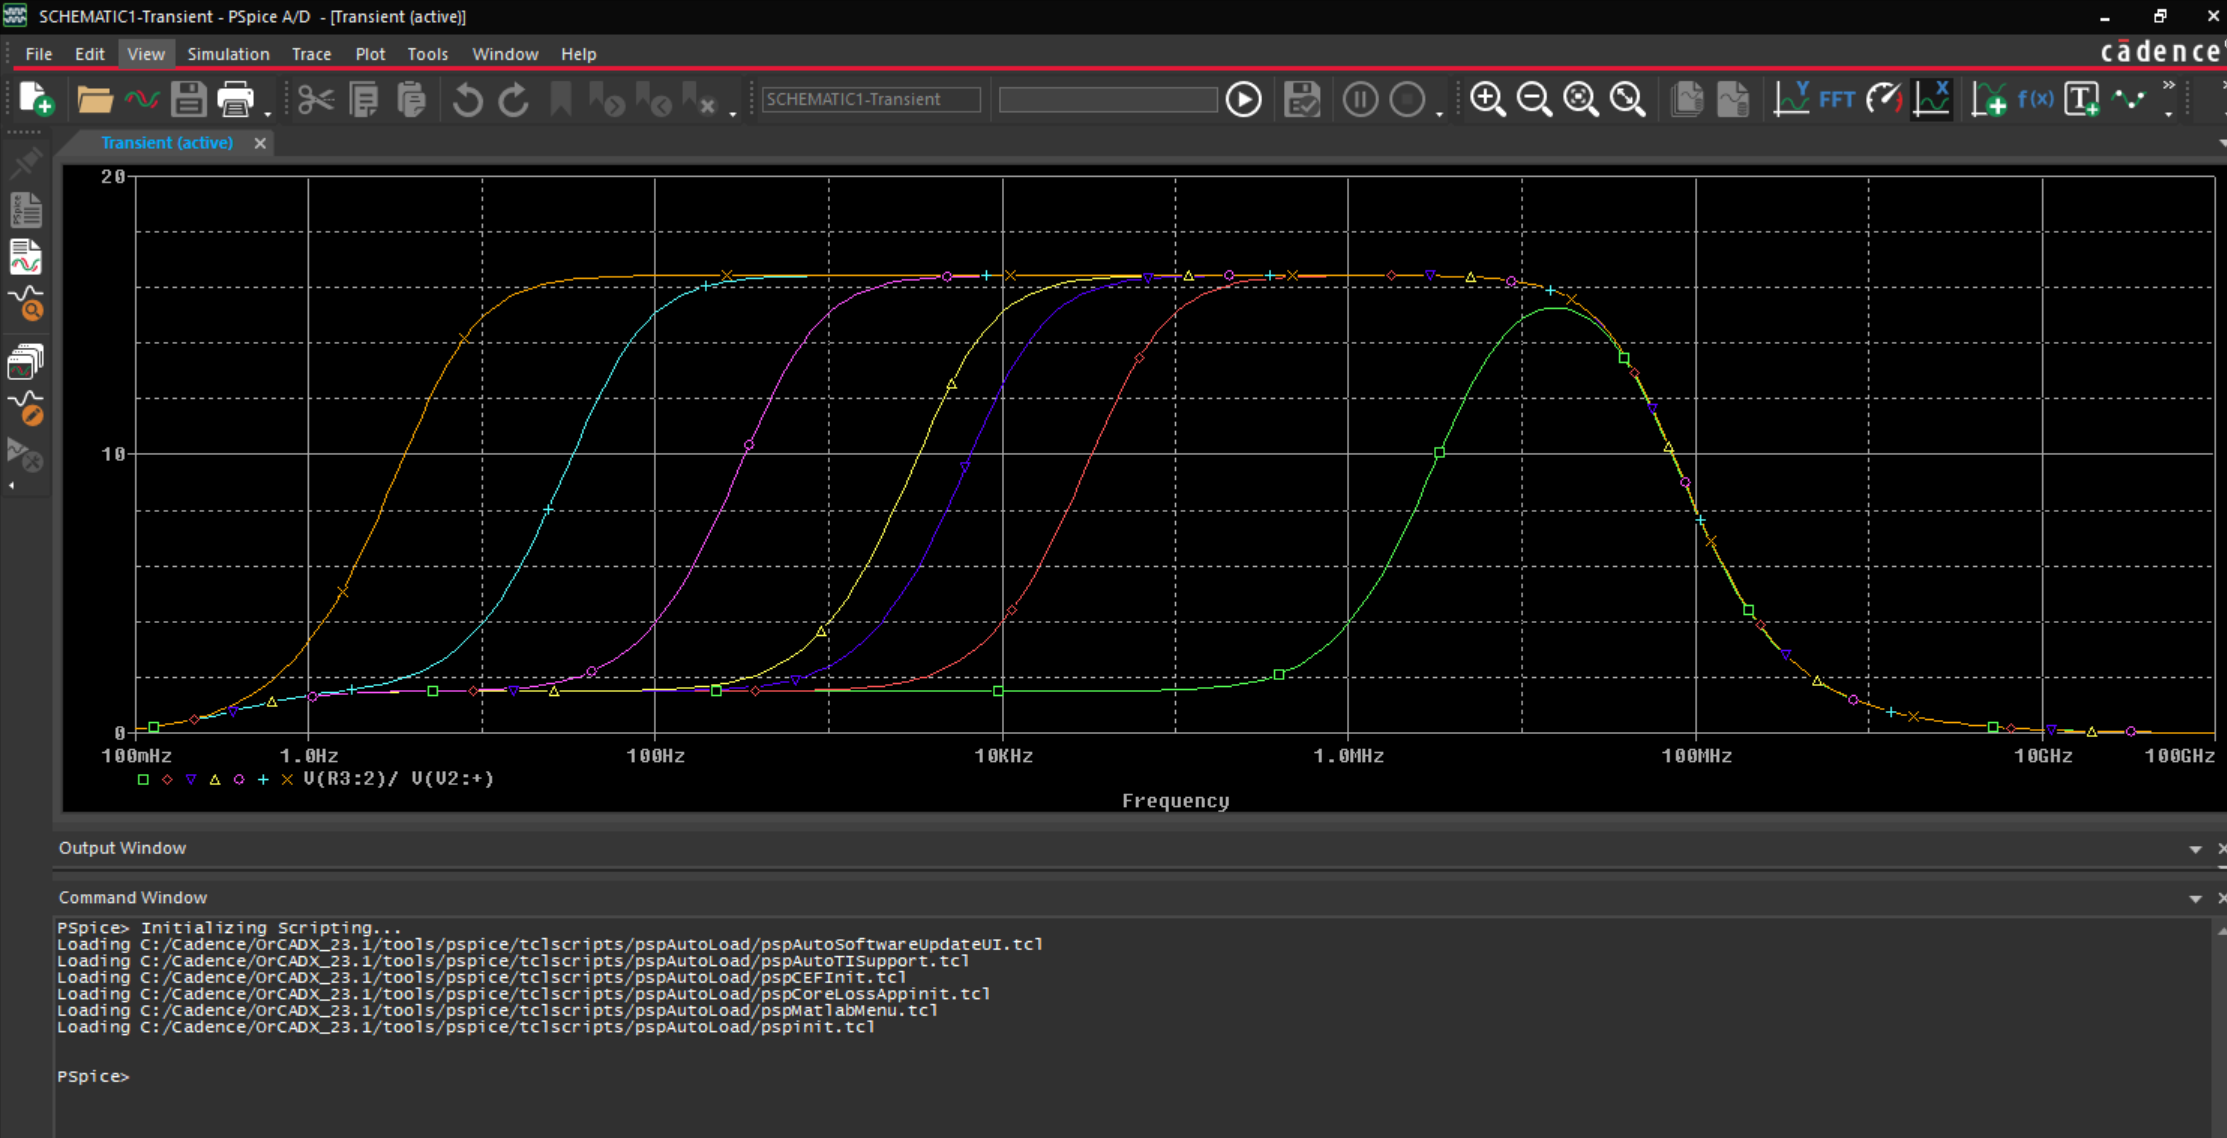Open the Evaluate Measurement f(x) tool

pyautogui.click(x=2037, y=100)
